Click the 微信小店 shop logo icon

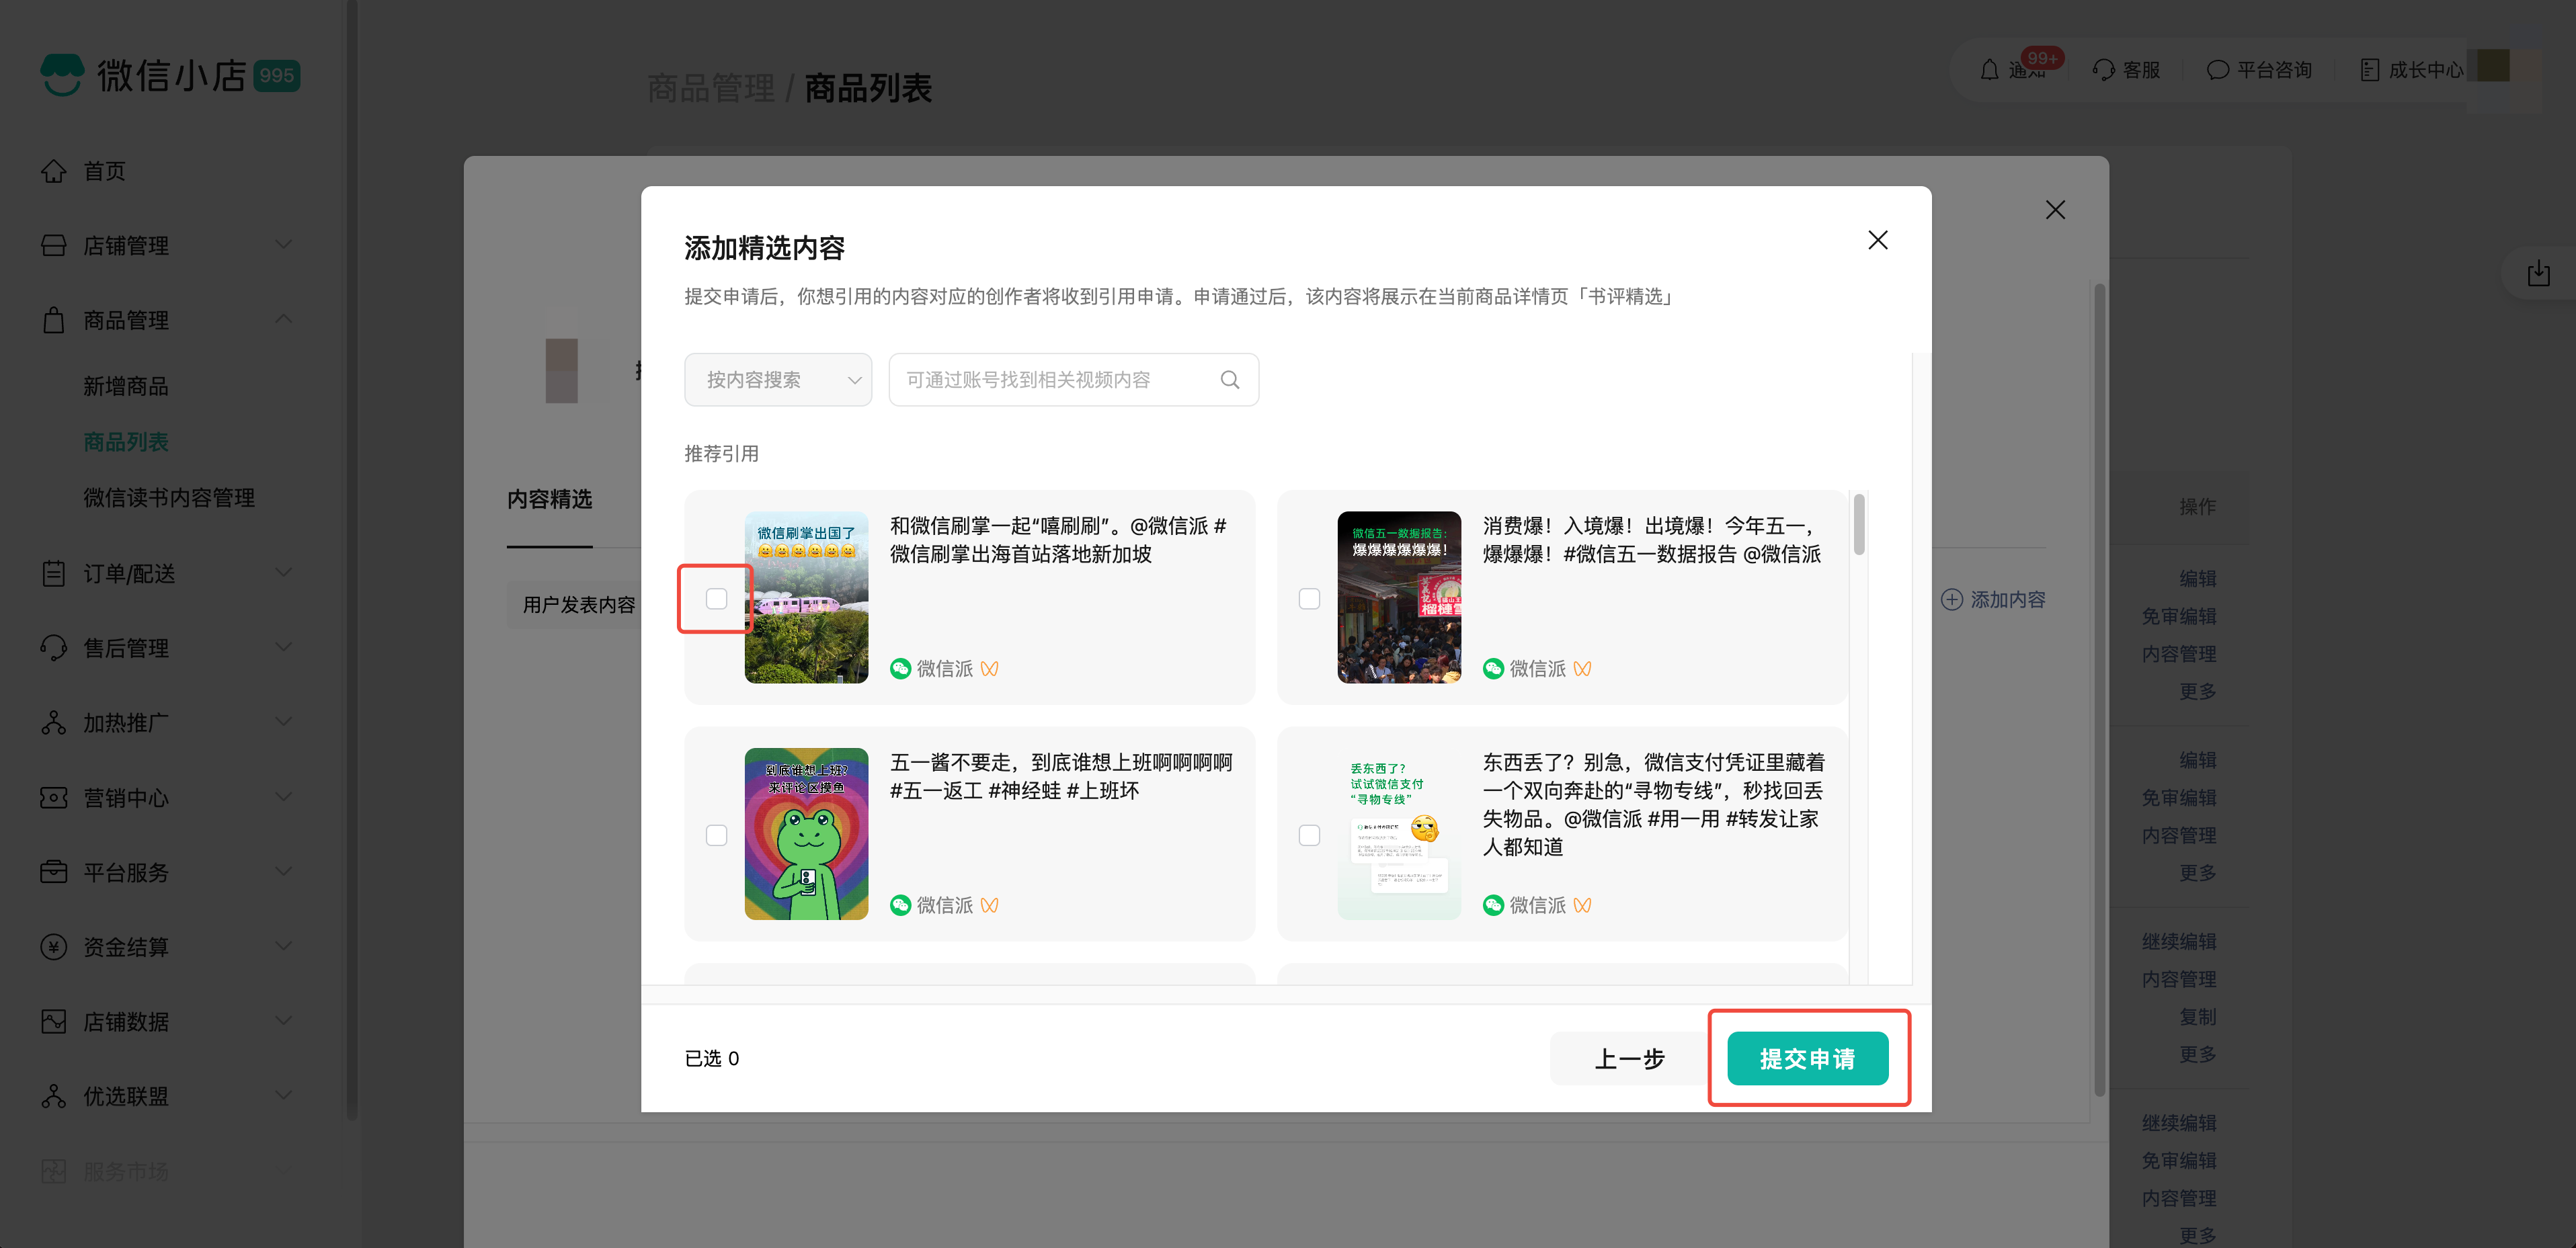(62, 75)
